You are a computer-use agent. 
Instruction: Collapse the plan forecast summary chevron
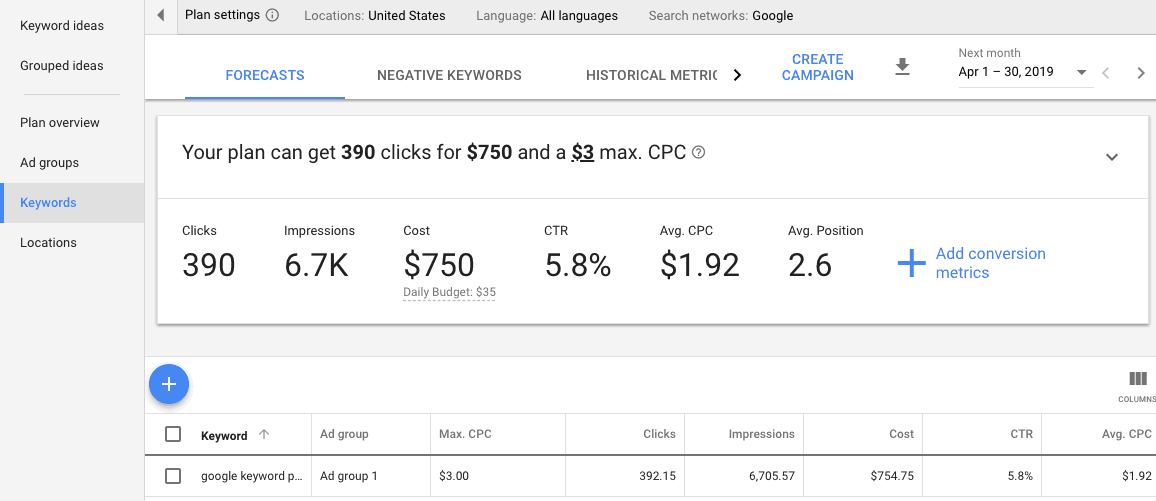pyautogui.click(x=1111, y=157)
